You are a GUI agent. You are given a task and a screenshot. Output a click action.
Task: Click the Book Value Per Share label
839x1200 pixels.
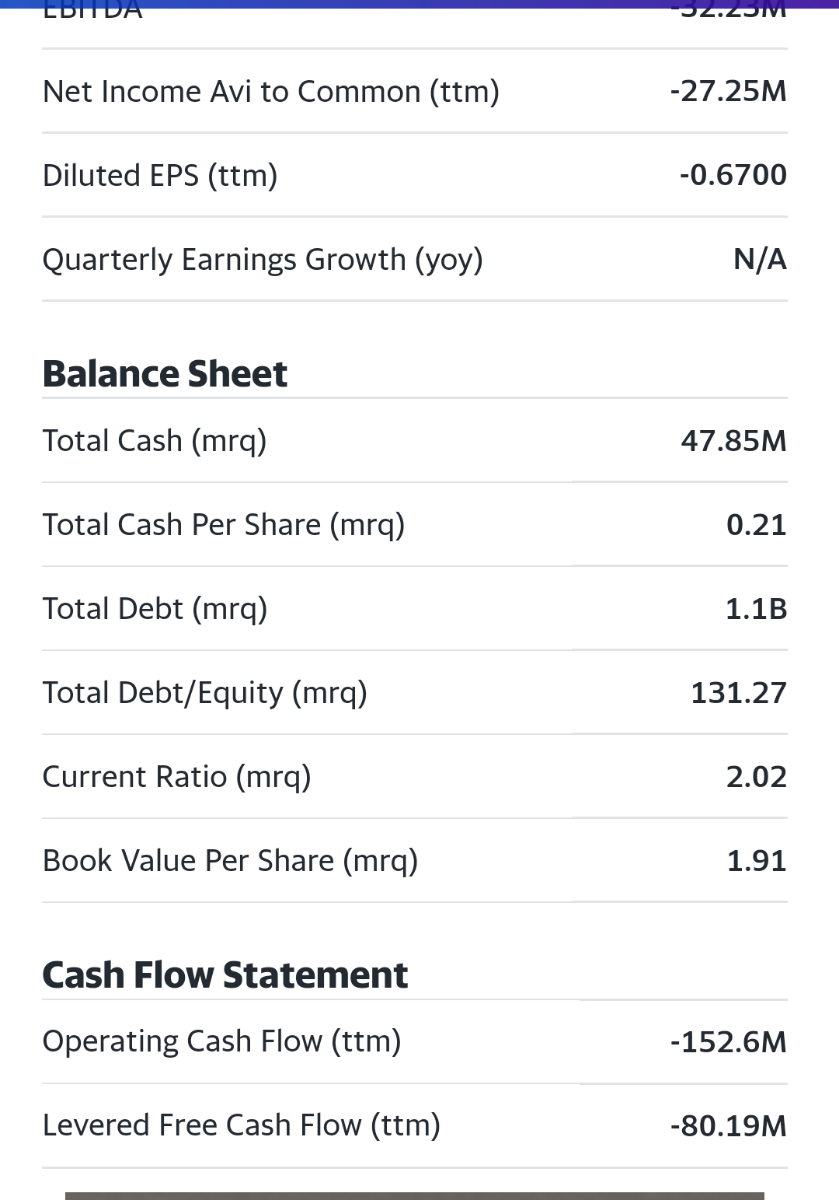(230, 861)
